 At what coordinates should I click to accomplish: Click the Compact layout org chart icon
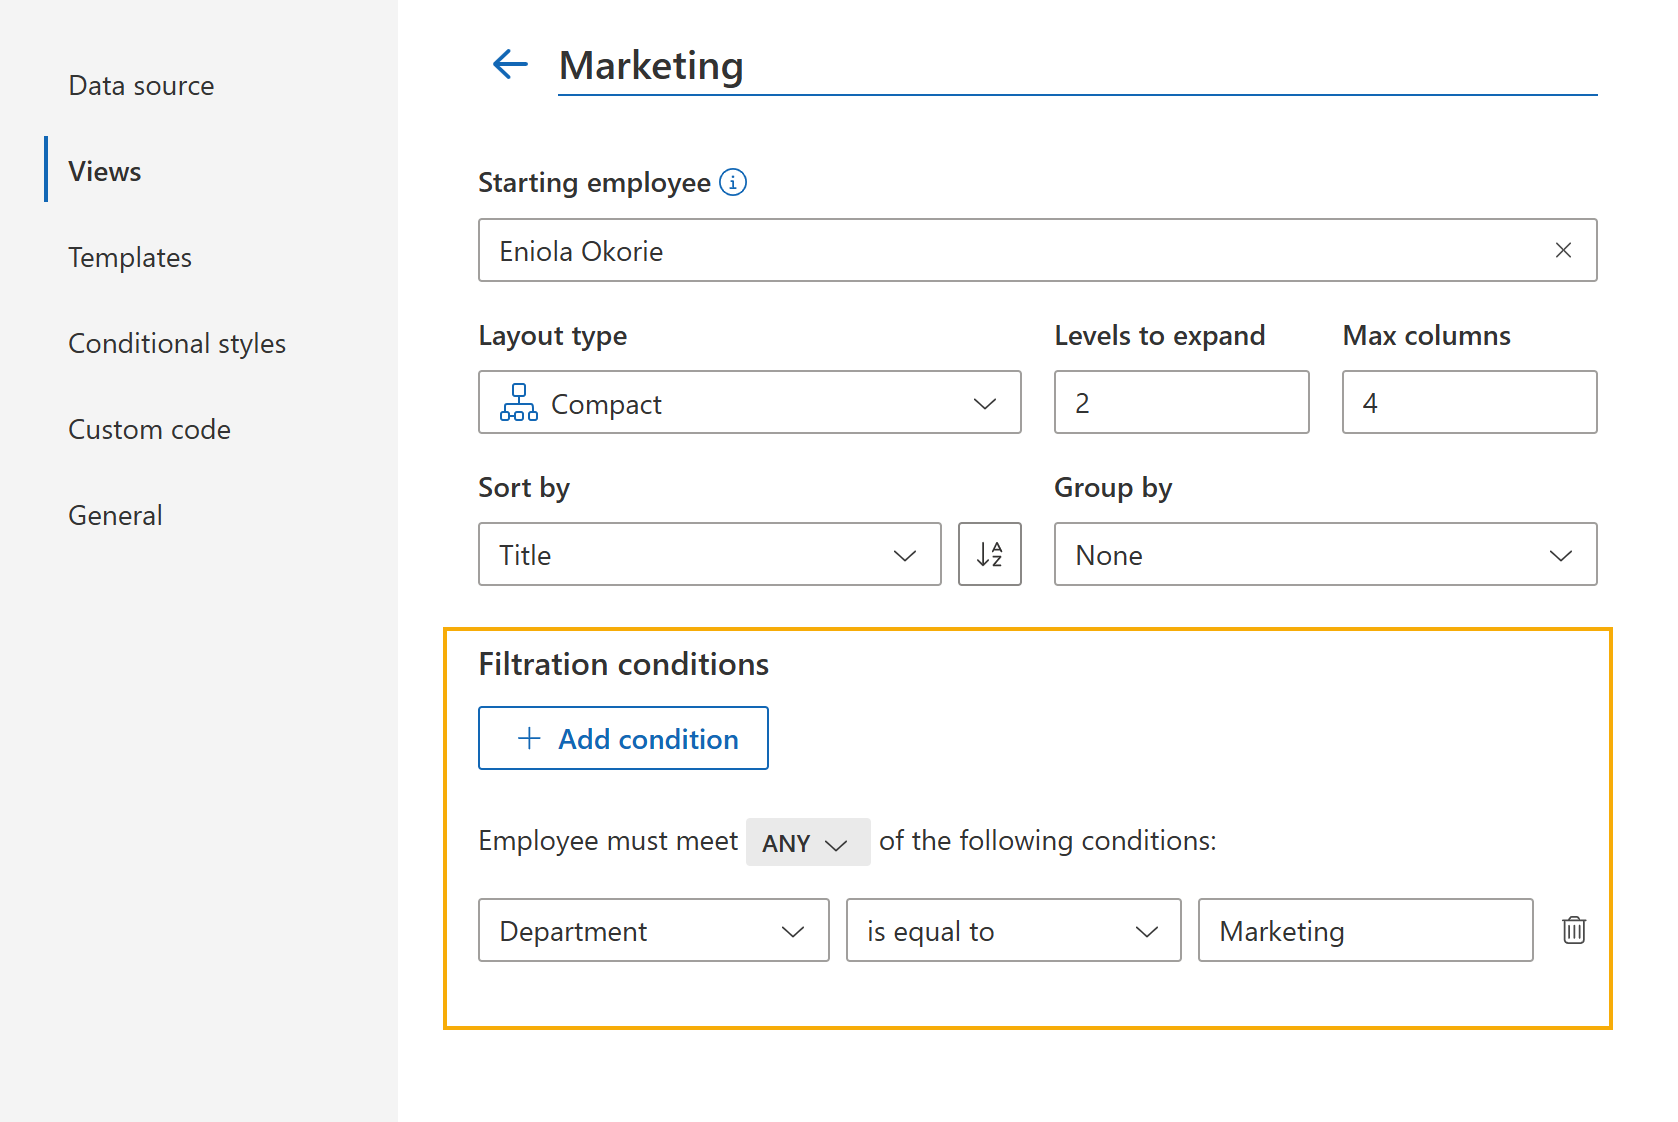[519, 402]
